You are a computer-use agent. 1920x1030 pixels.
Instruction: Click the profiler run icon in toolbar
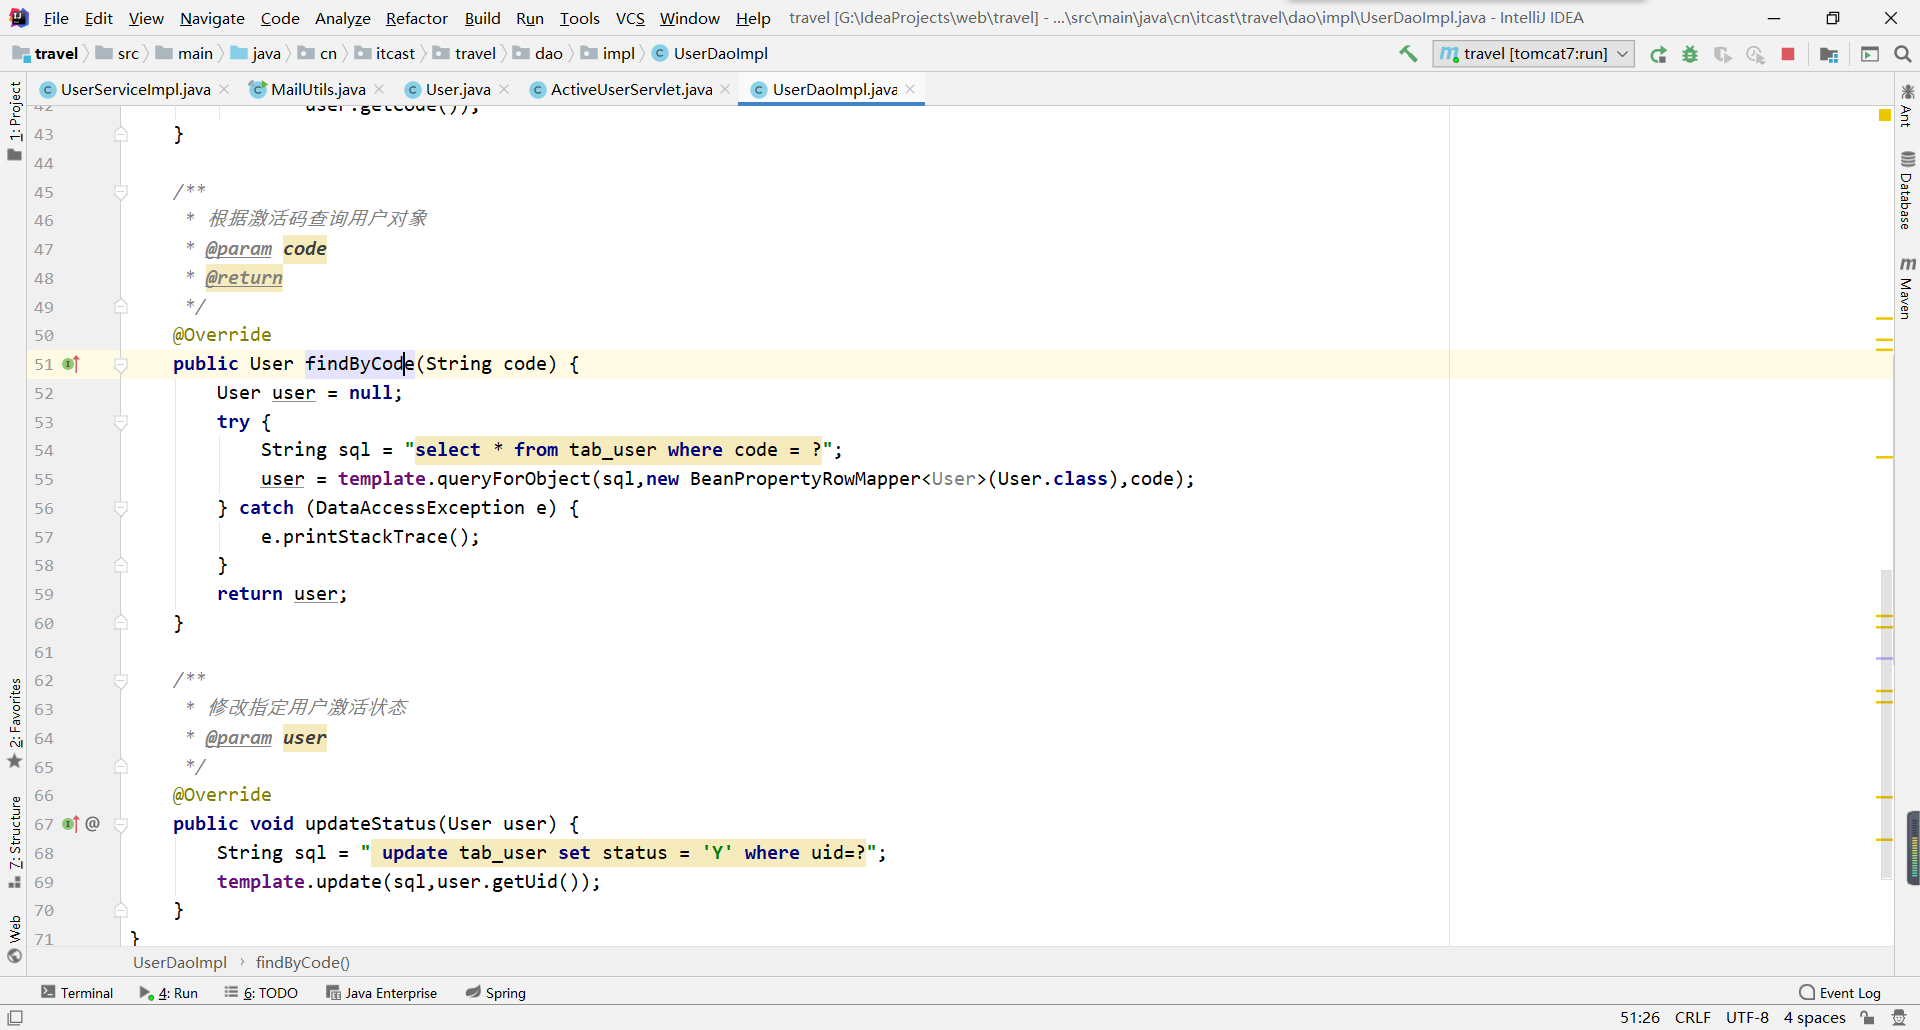coord(1755,54)
